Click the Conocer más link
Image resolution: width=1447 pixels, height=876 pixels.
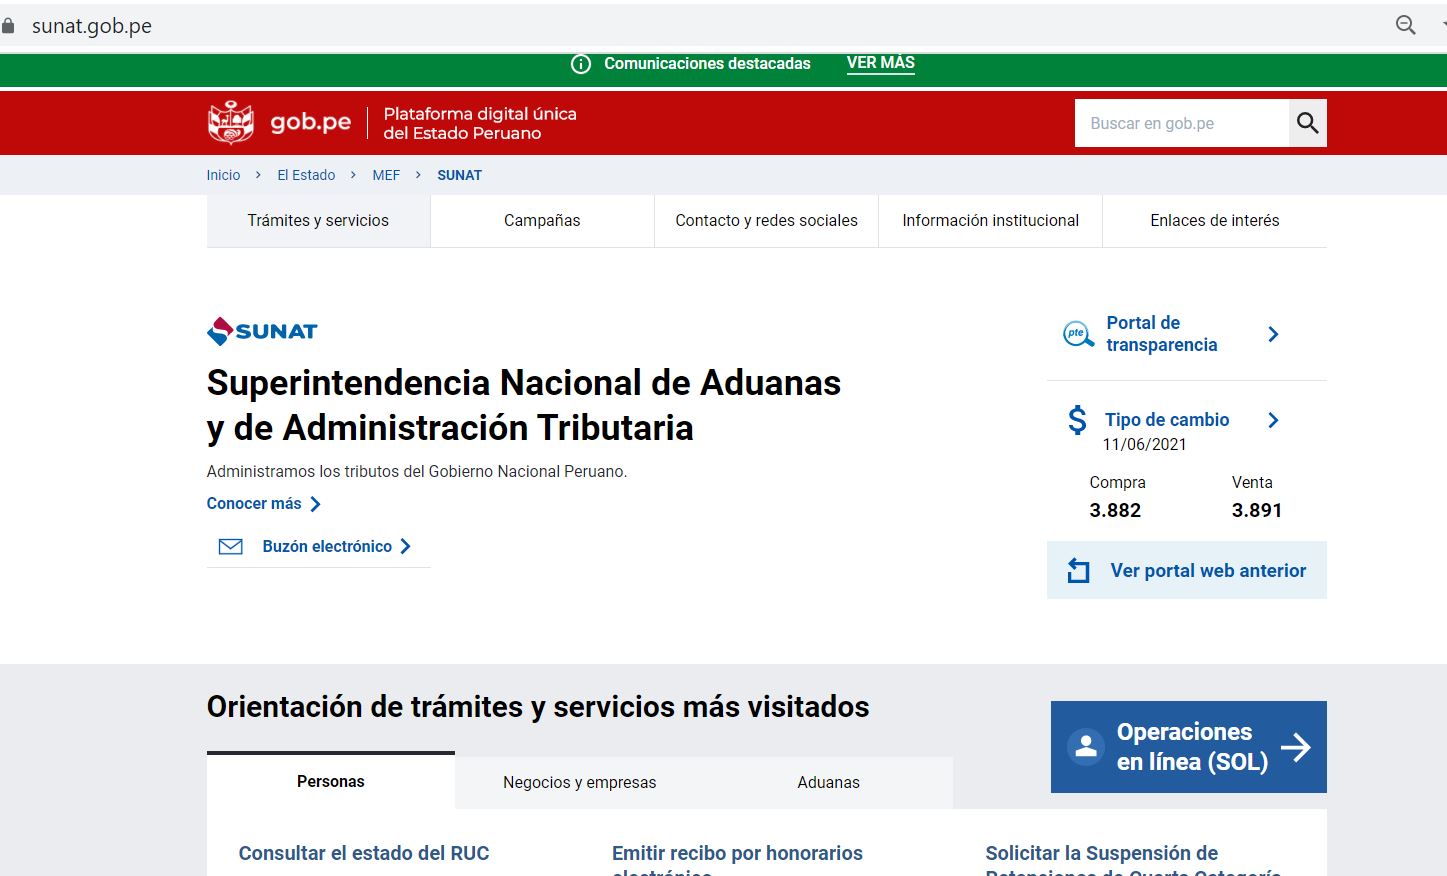pyautogui.click(x=254, y=504)
